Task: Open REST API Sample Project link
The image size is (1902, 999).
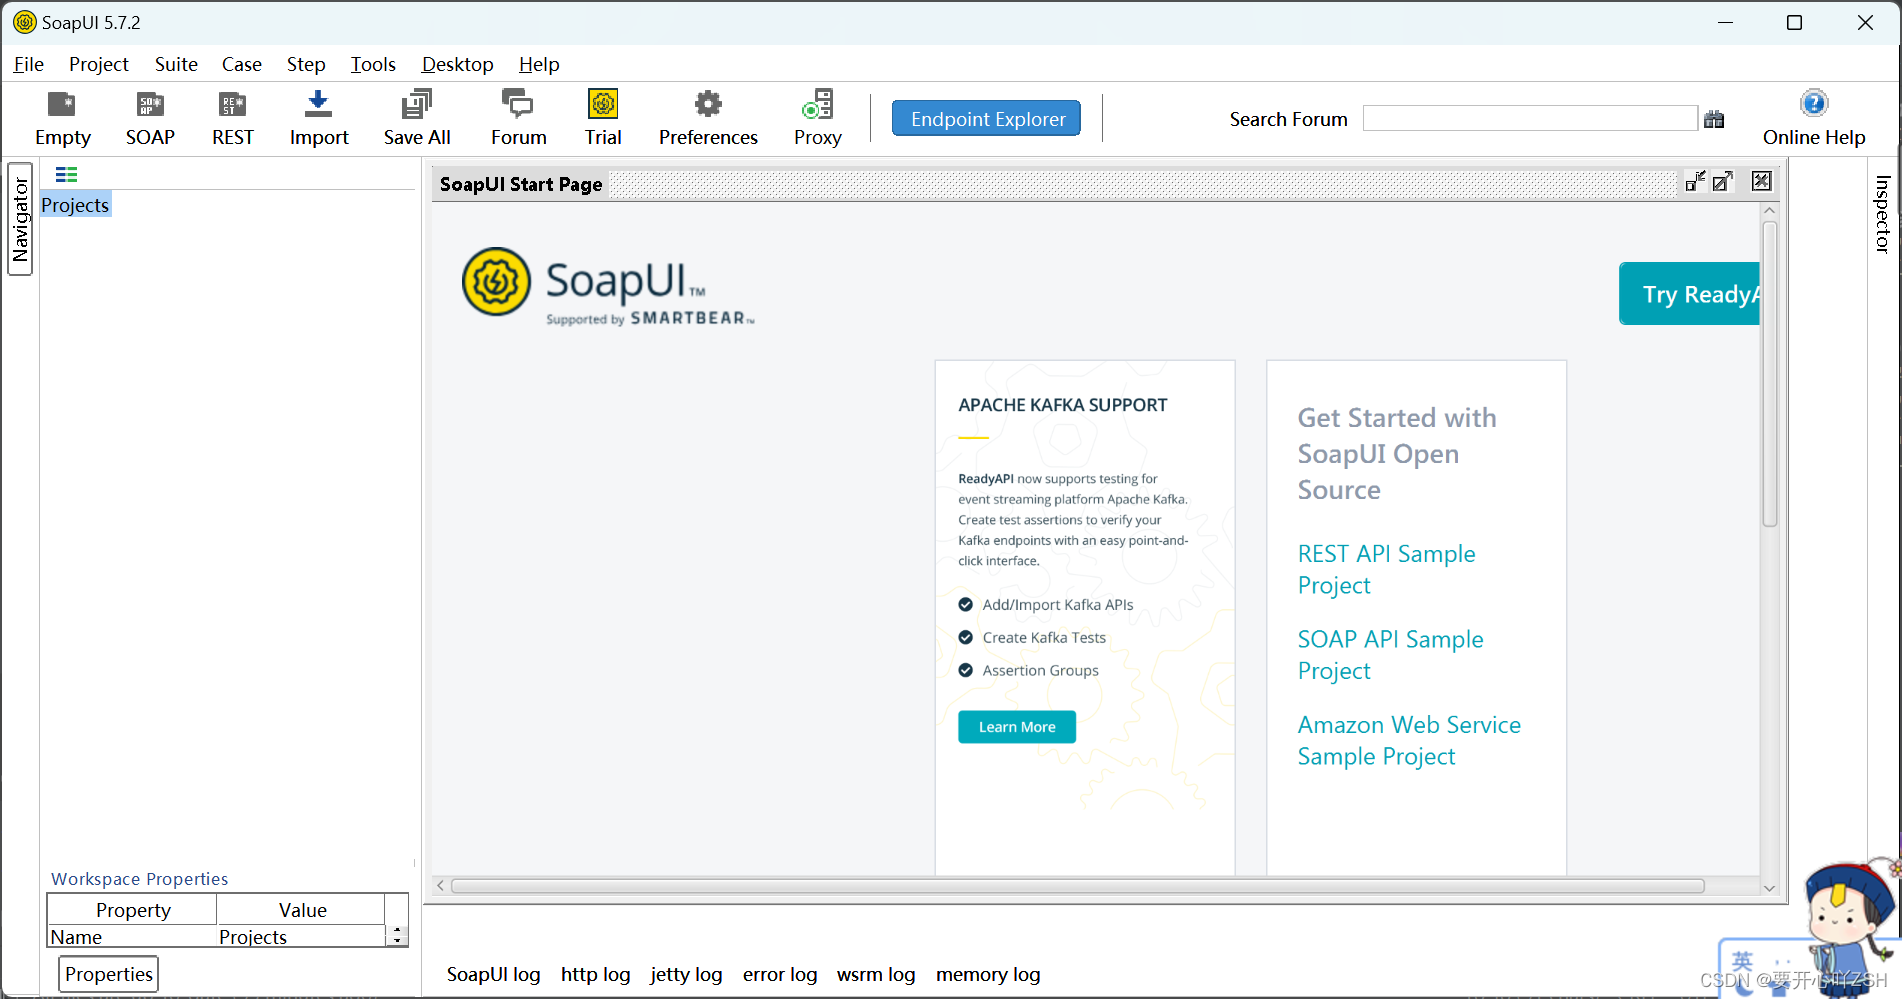Action: click(x=1386, y=569)
